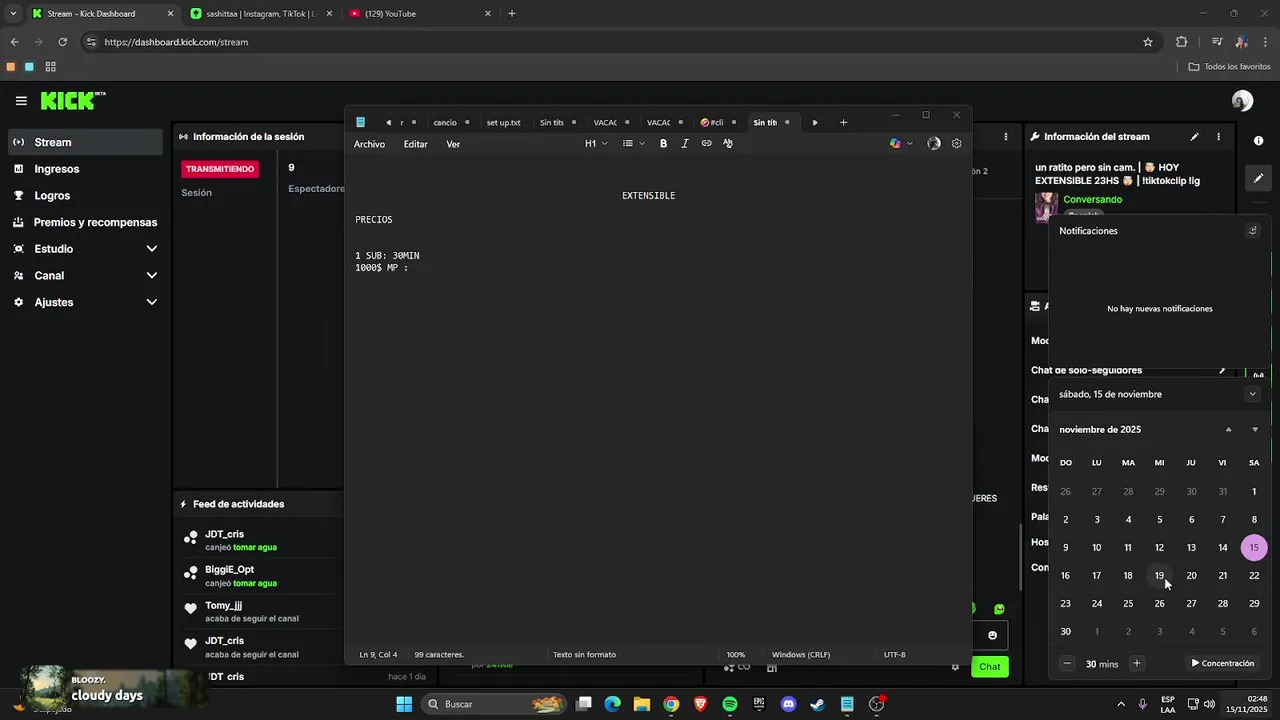Image resolution: width=1280 pixels, height=720 pixels.
Task: Start the Concentración focus session
Action: 1222,664
